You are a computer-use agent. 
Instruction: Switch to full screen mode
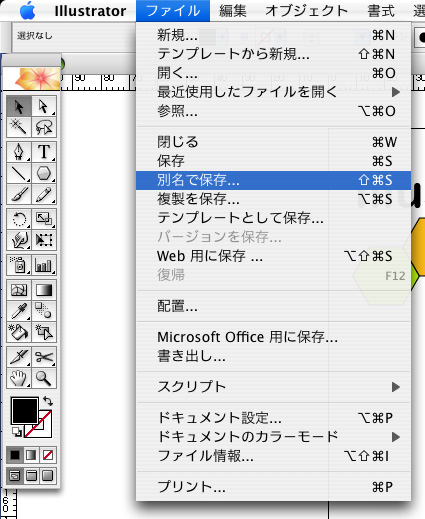(x=48, y=475)
